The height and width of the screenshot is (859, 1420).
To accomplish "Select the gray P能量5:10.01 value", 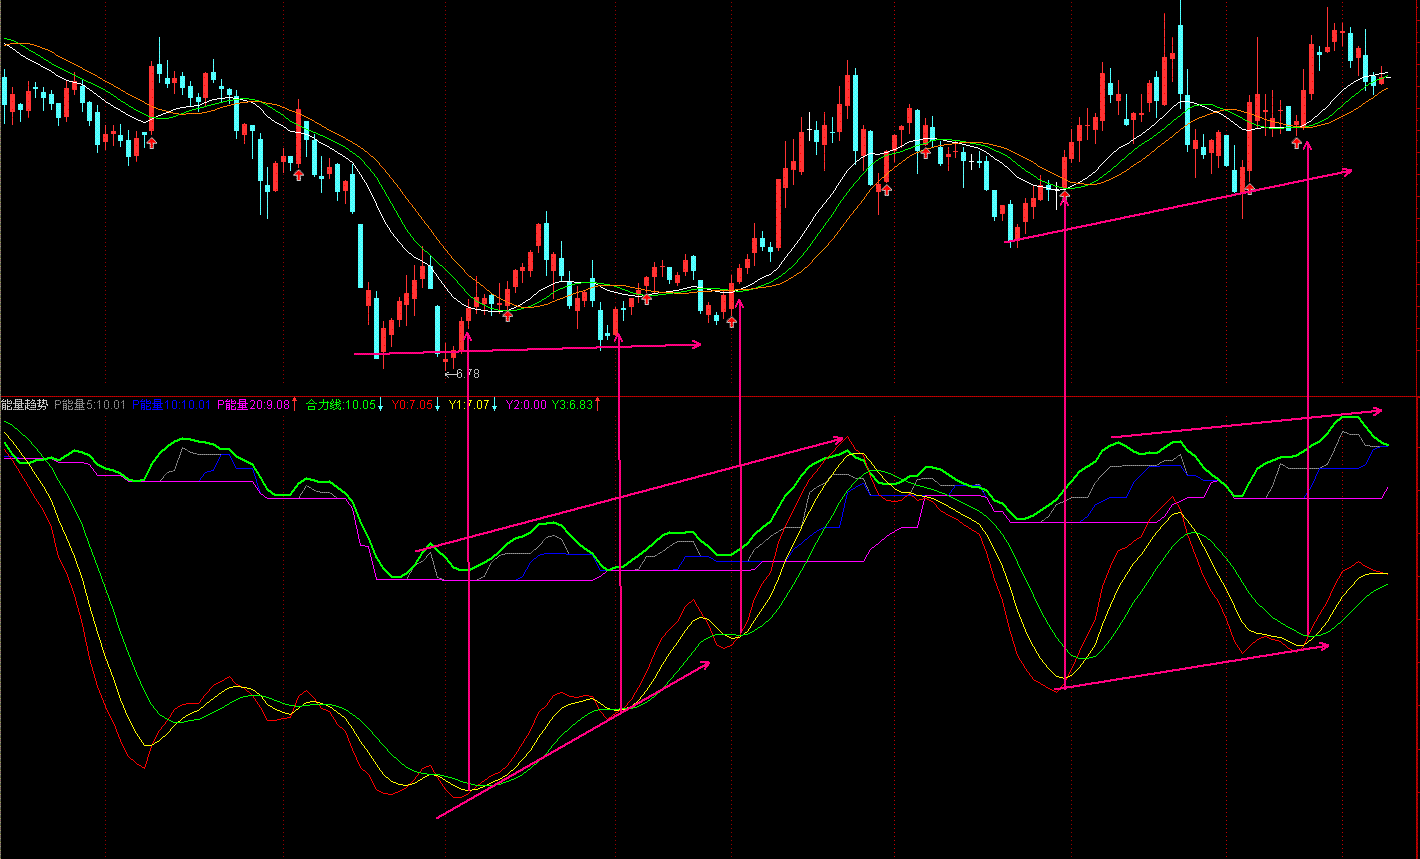I will (x=90, y=405).
